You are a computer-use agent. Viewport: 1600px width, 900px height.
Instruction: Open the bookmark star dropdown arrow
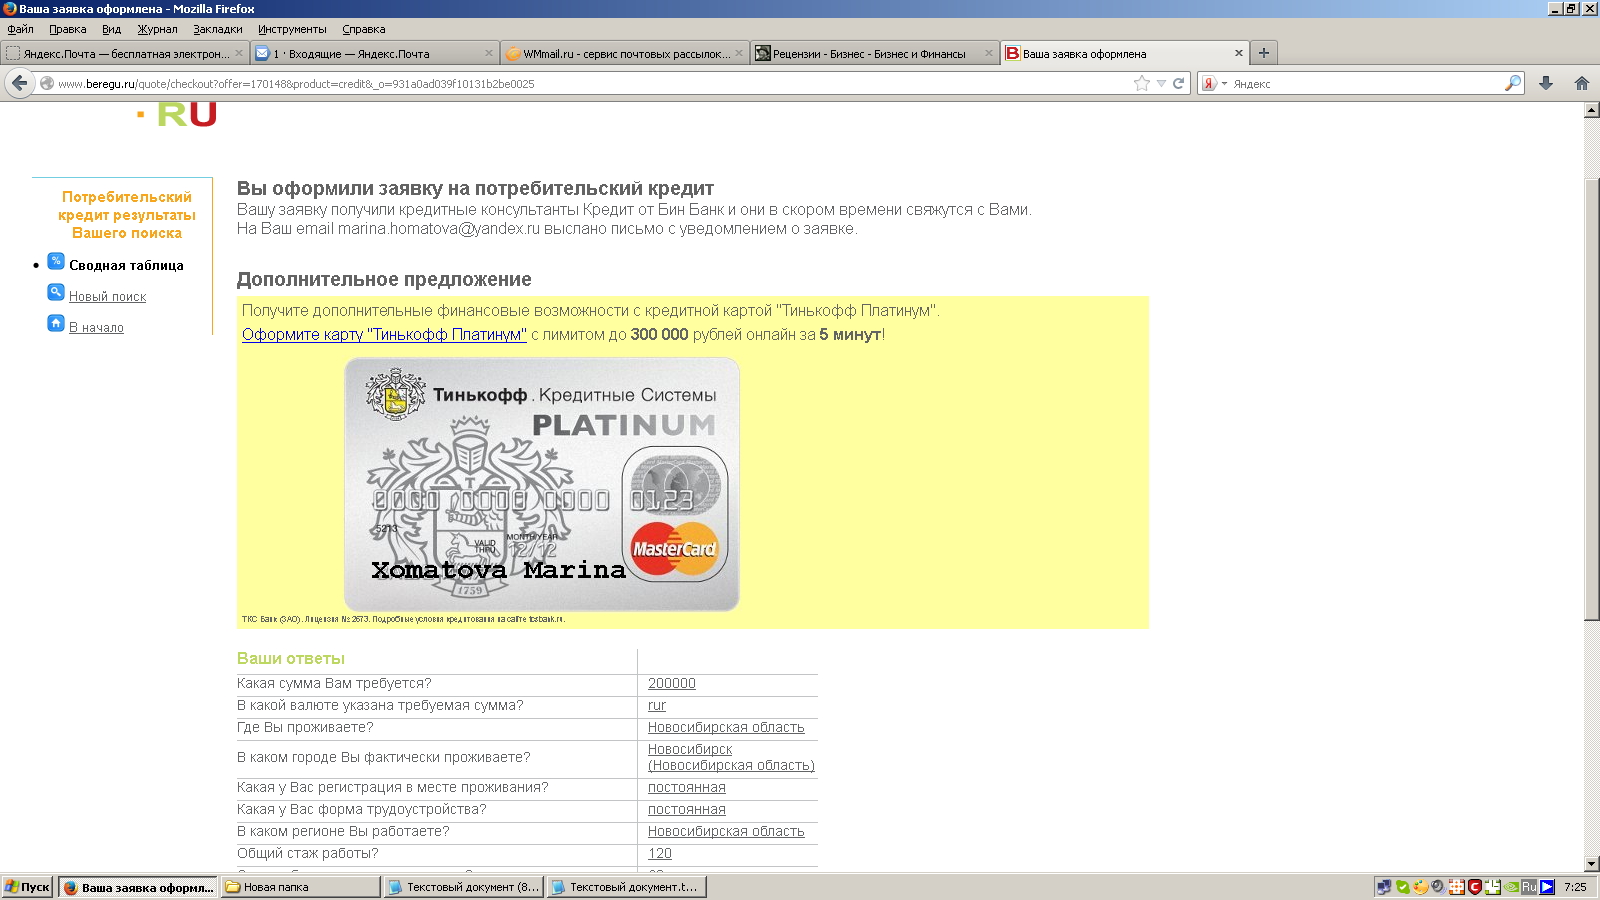pyautogui.click(x=1161, y=84)
